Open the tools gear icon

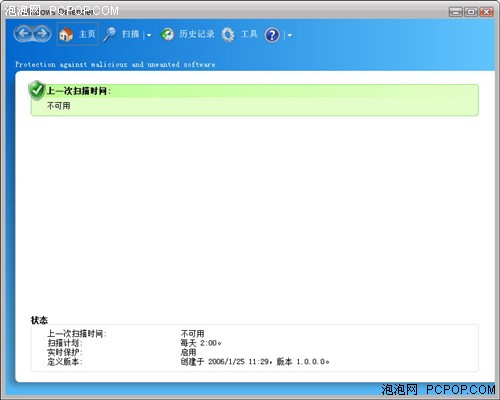(228, 34)
